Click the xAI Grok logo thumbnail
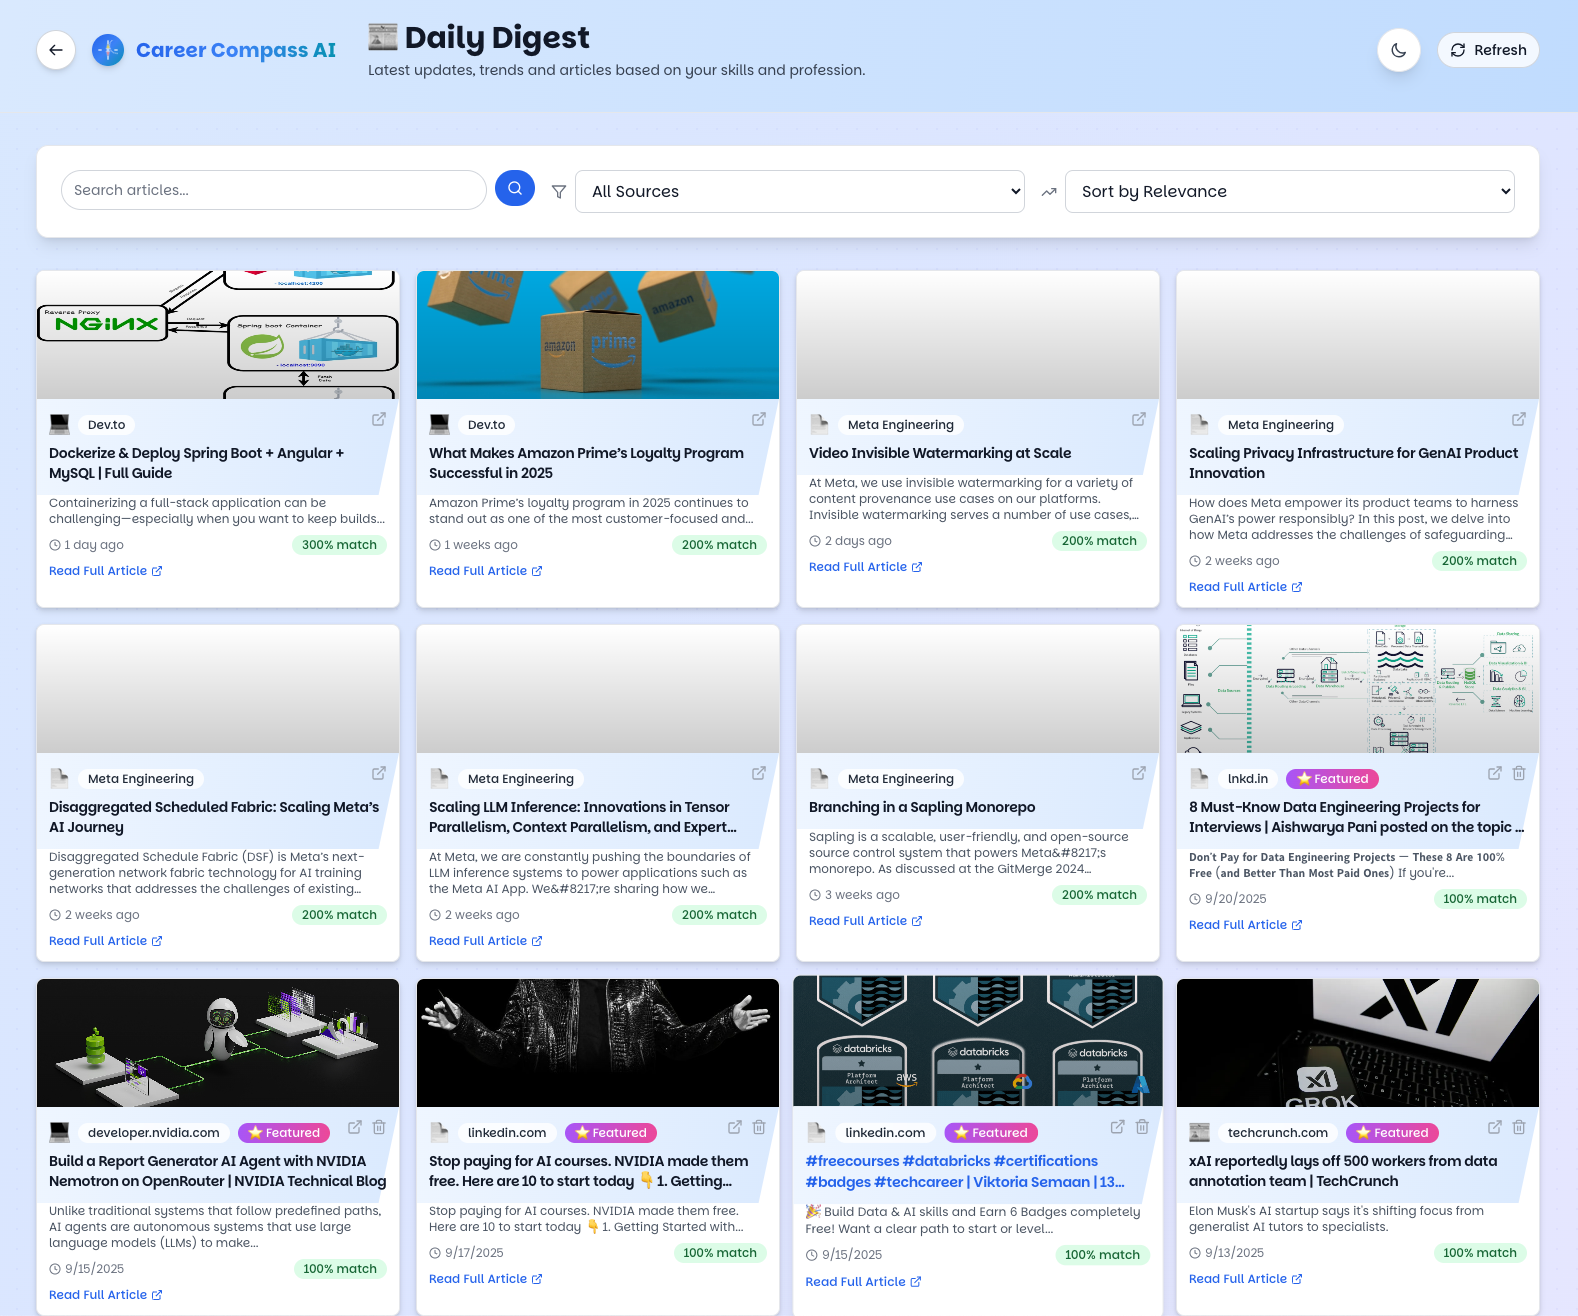Viewport: 1578px width, 1316px height. click(x=1358, y=1043)
